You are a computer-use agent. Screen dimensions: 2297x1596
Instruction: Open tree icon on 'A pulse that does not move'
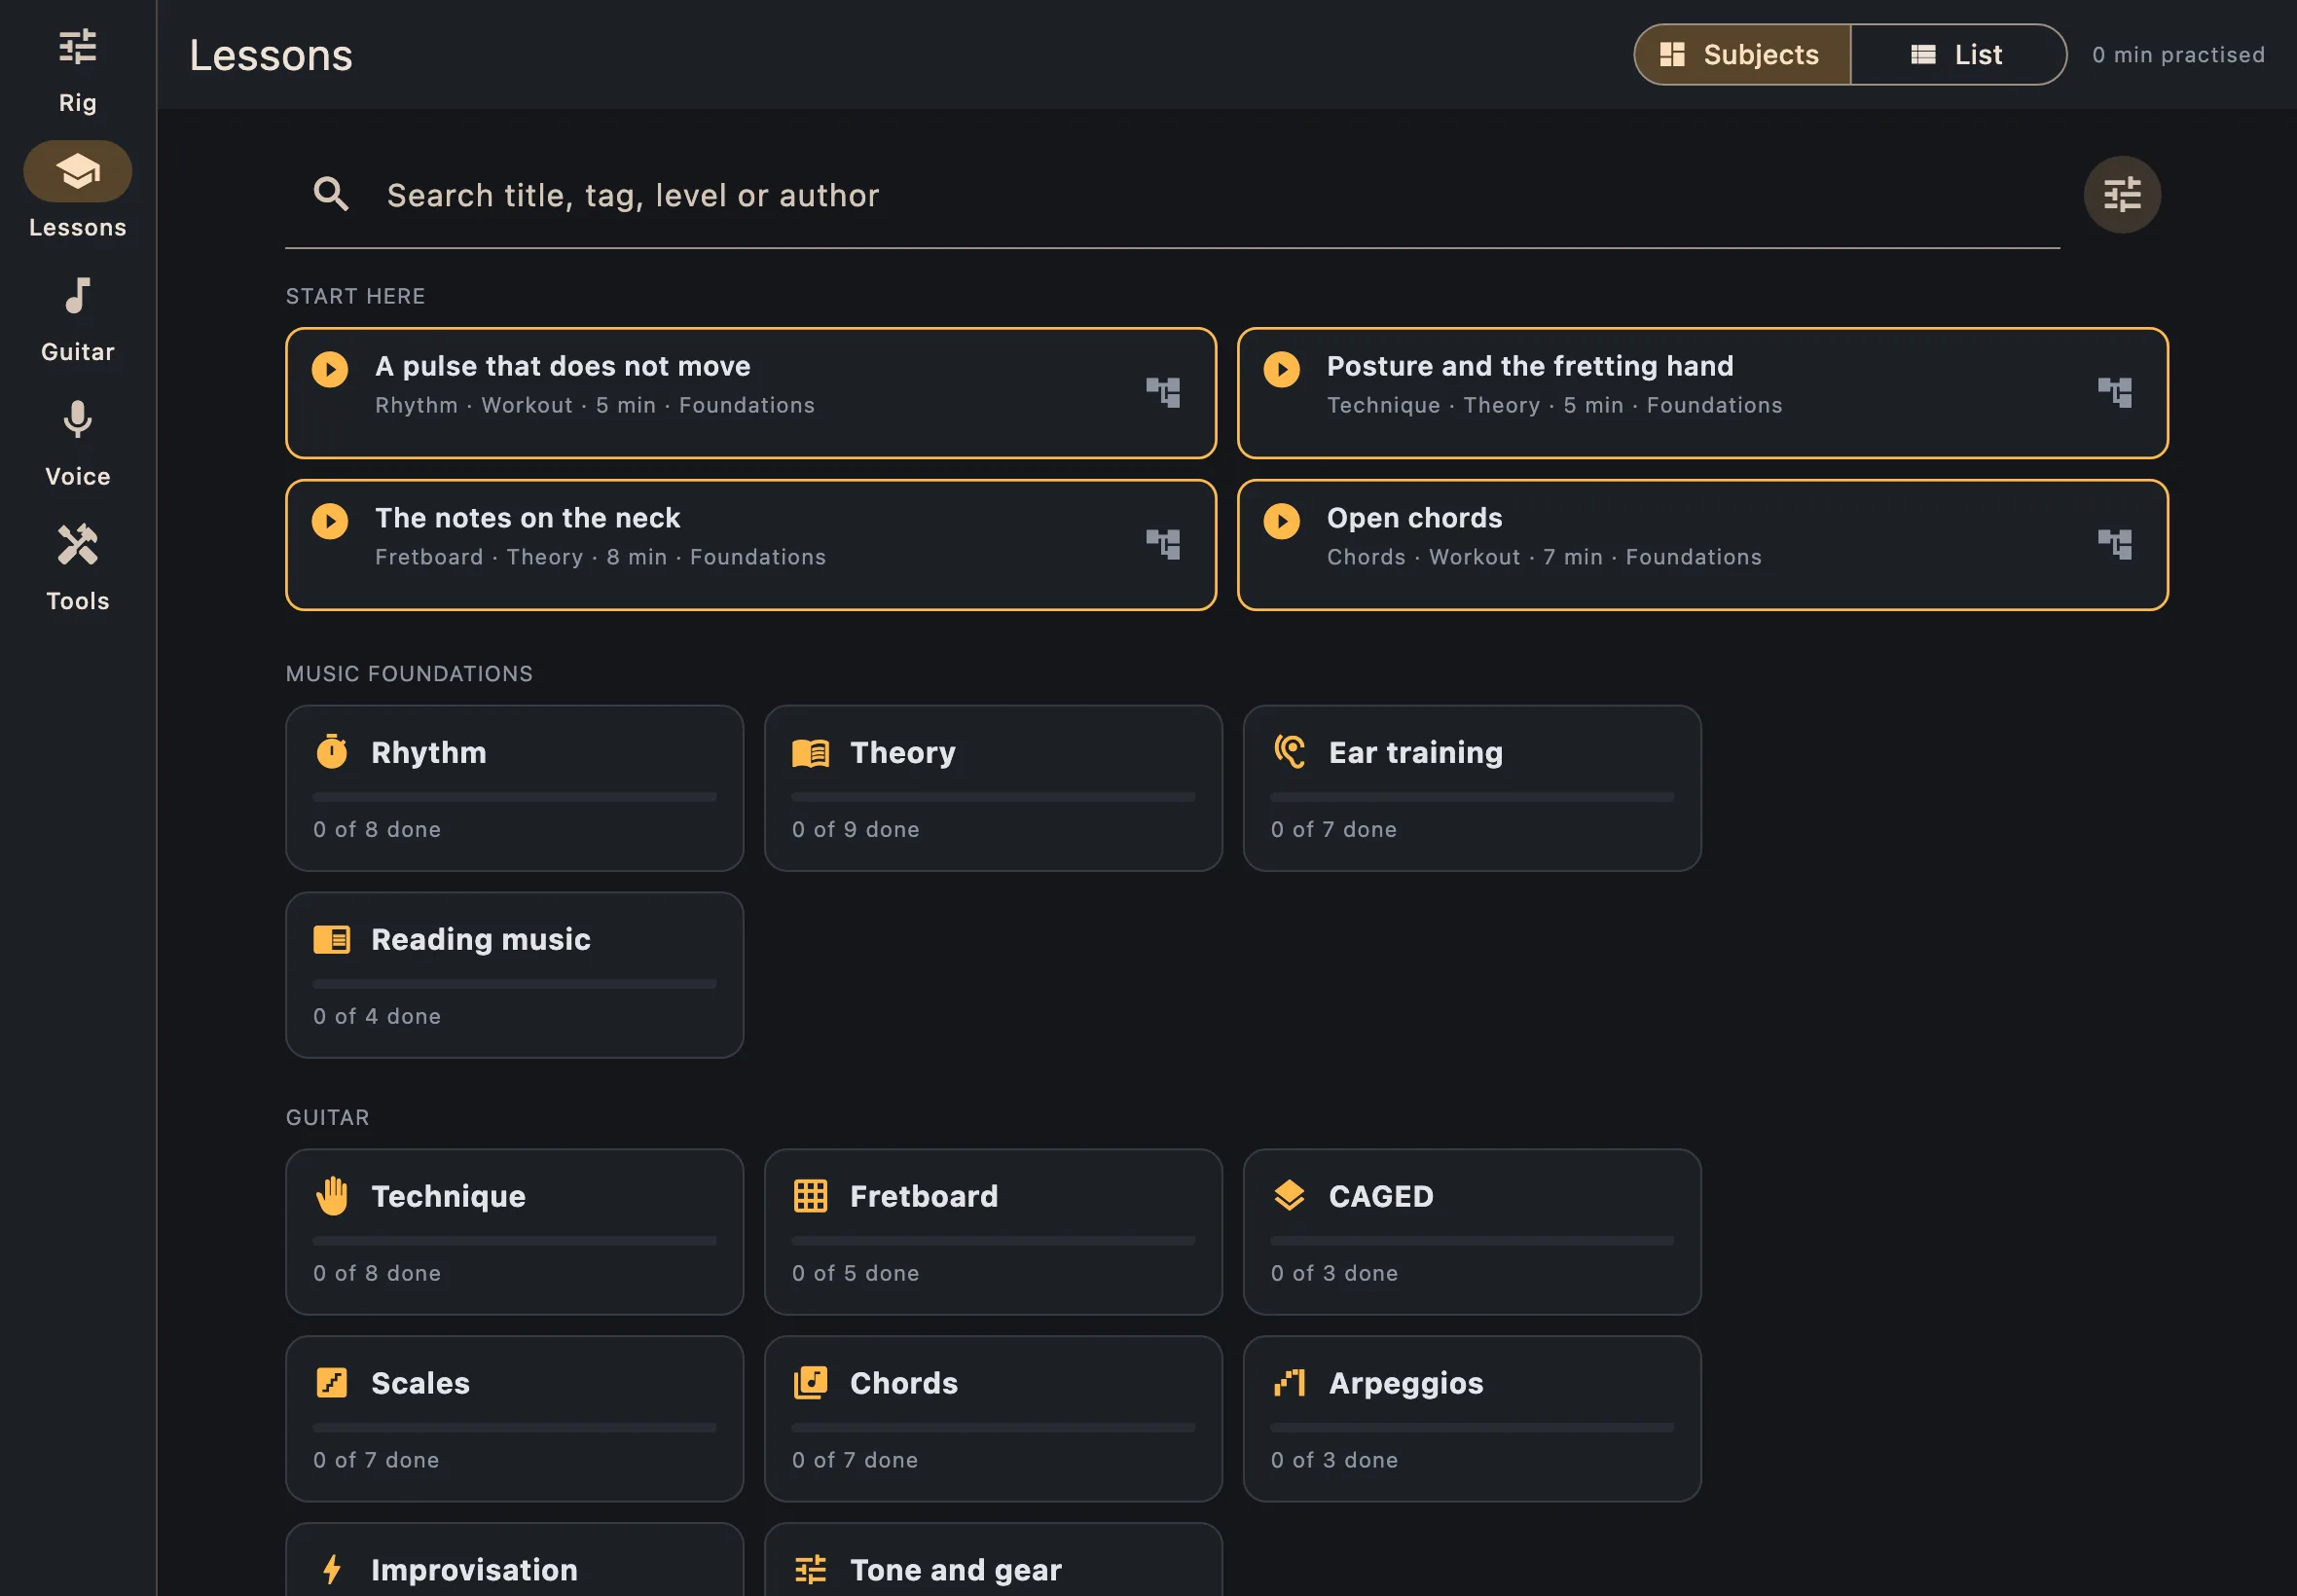coord(1162,392)
